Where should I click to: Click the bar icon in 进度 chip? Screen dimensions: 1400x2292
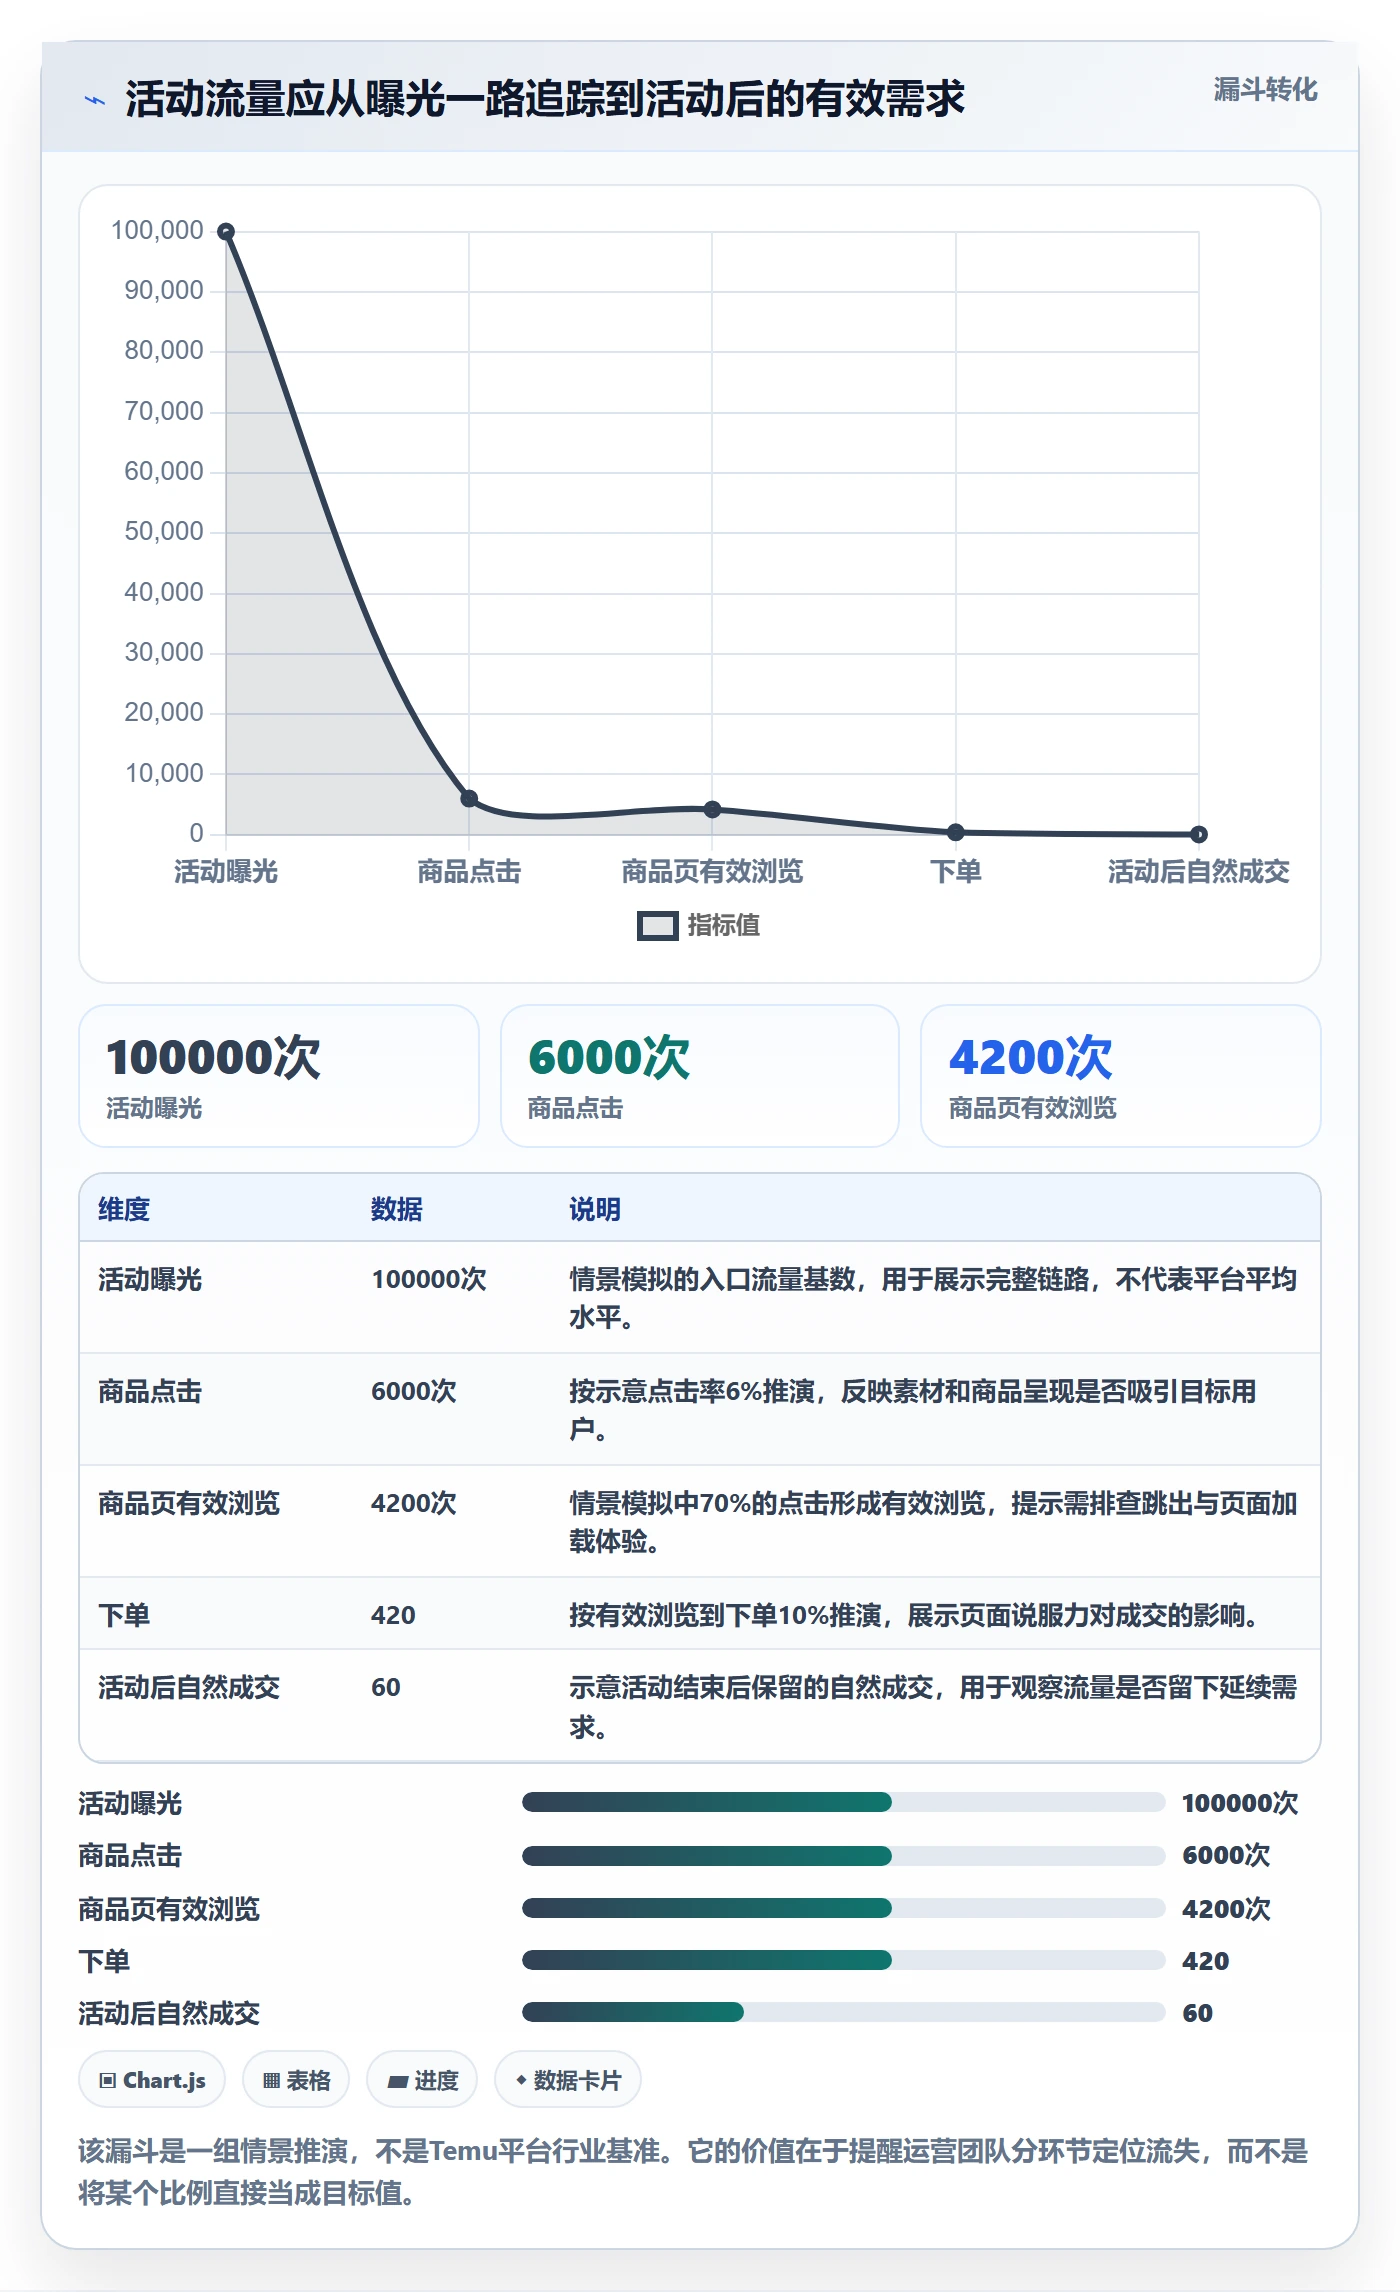tap(398, 2082)
